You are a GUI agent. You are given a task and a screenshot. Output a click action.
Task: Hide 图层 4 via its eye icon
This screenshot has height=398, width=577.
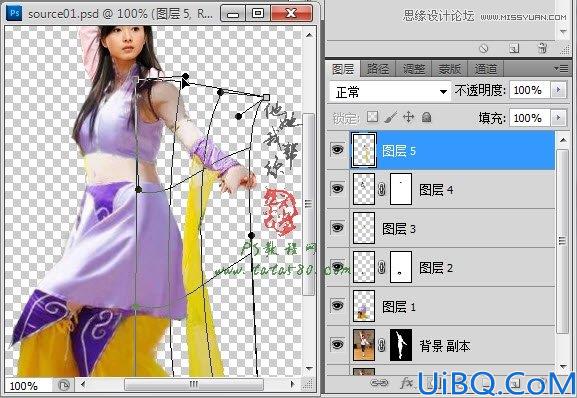pyautogui.click(x=337, y=189)
